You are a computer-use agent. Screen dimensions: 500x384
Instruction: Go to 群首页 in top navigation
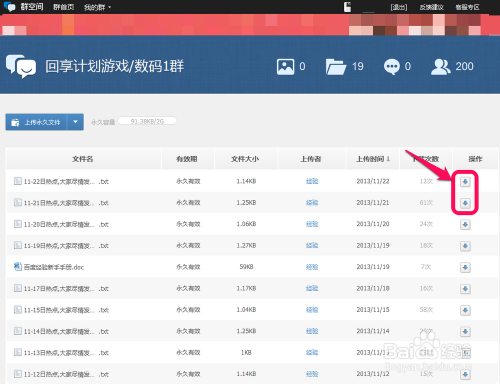pyautogui.click(x=63, y=7)
